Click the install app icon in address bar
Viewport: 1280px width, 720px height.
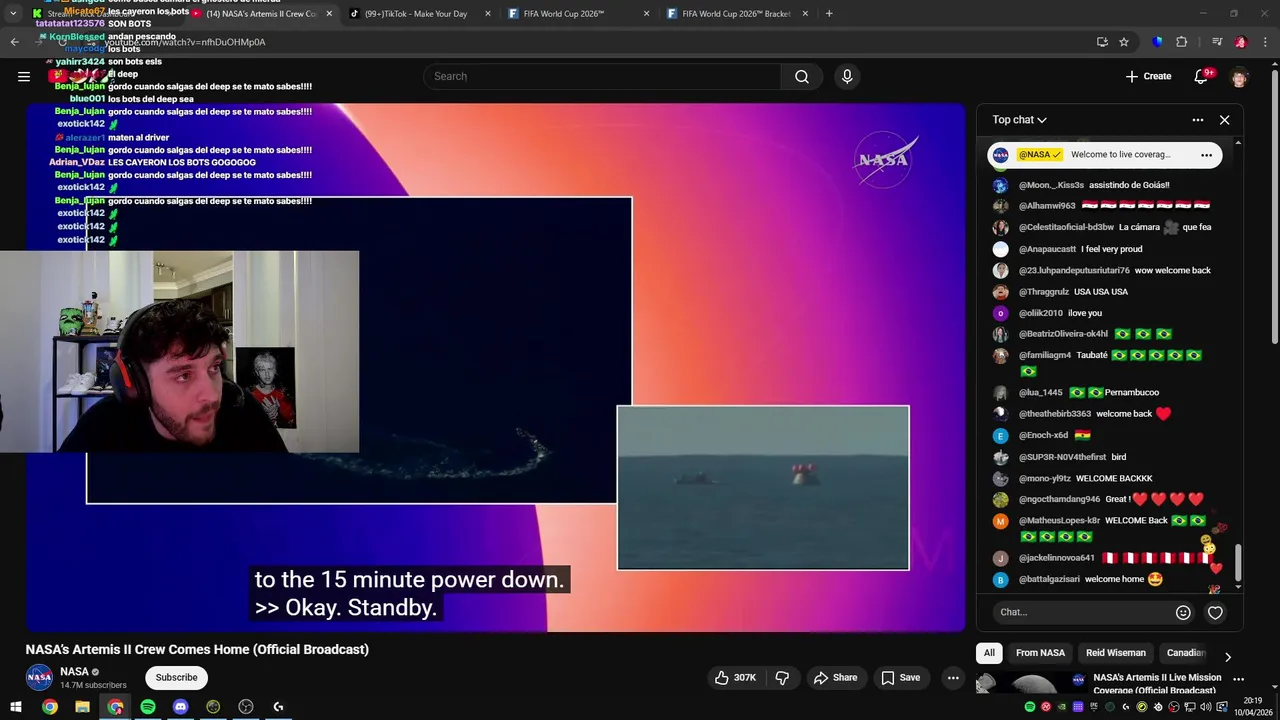pos(1102,42)
